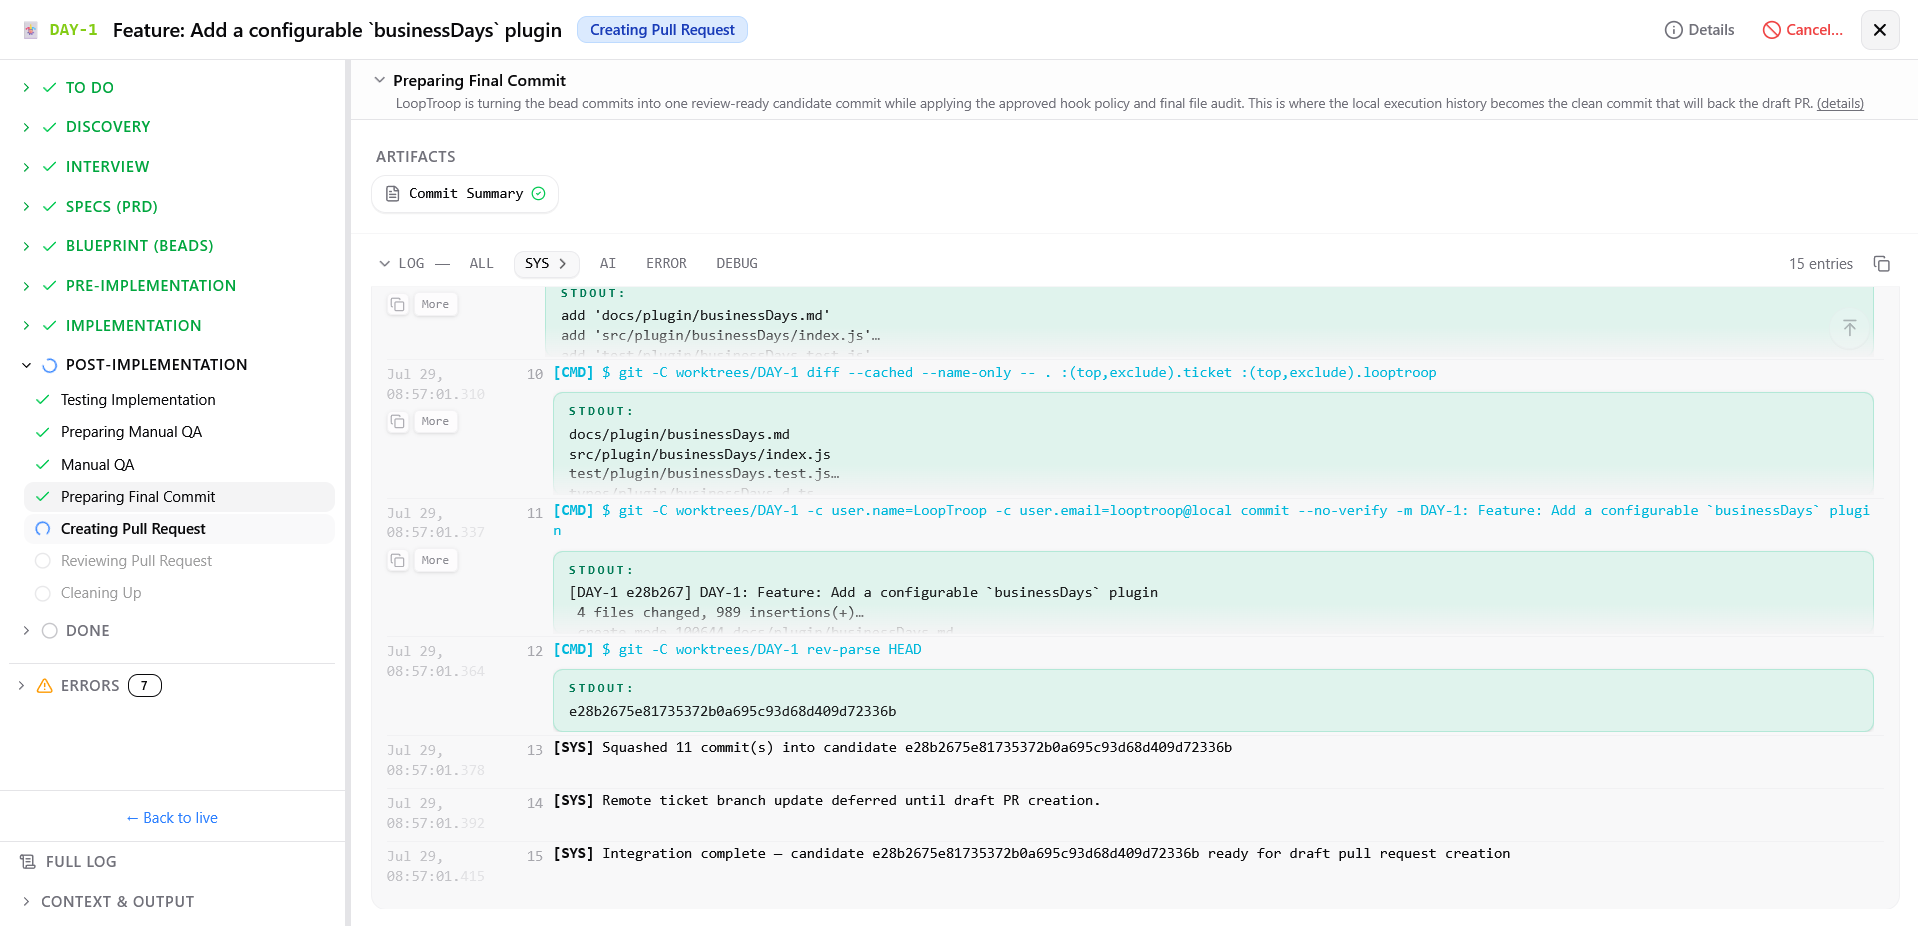Select the SYS log filter
Screen dimensions: 1918x926
point(546,264)
